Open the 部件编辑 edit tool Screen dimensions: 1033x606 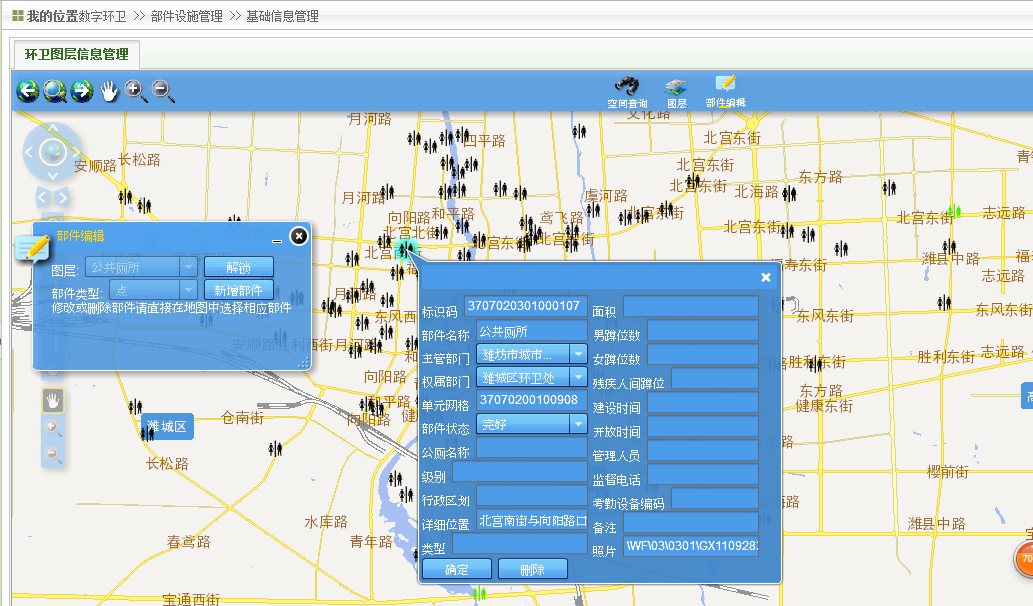725,92
